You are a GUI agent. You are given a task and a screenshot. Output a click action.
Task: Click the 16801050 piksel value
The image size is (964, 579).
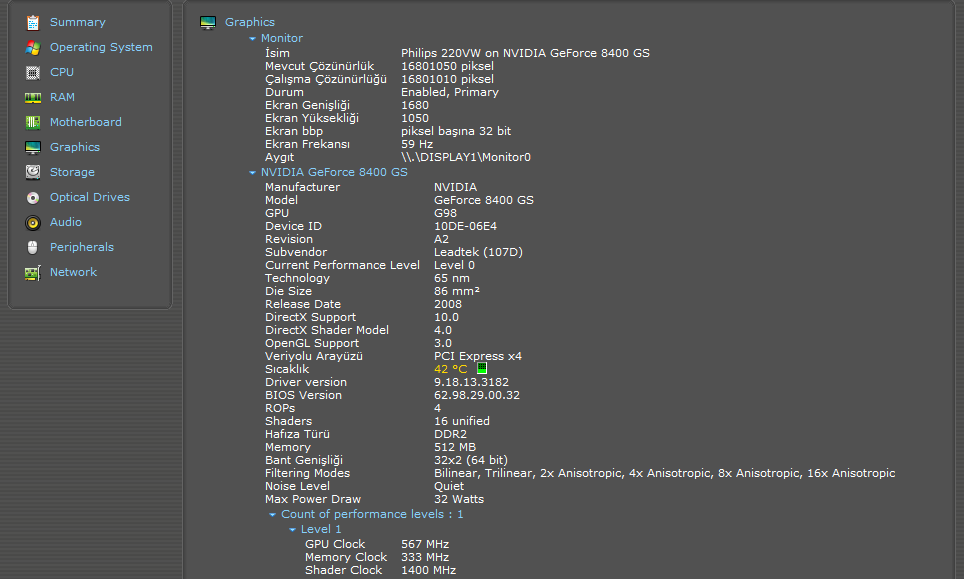[x=447, y=66]
